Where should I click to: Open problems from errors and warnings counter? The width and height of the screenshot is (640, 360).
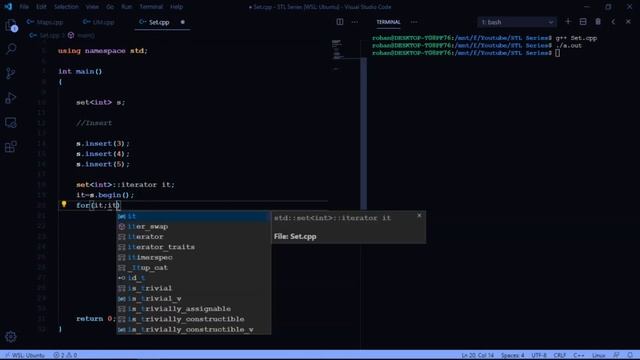click(65, 355)
